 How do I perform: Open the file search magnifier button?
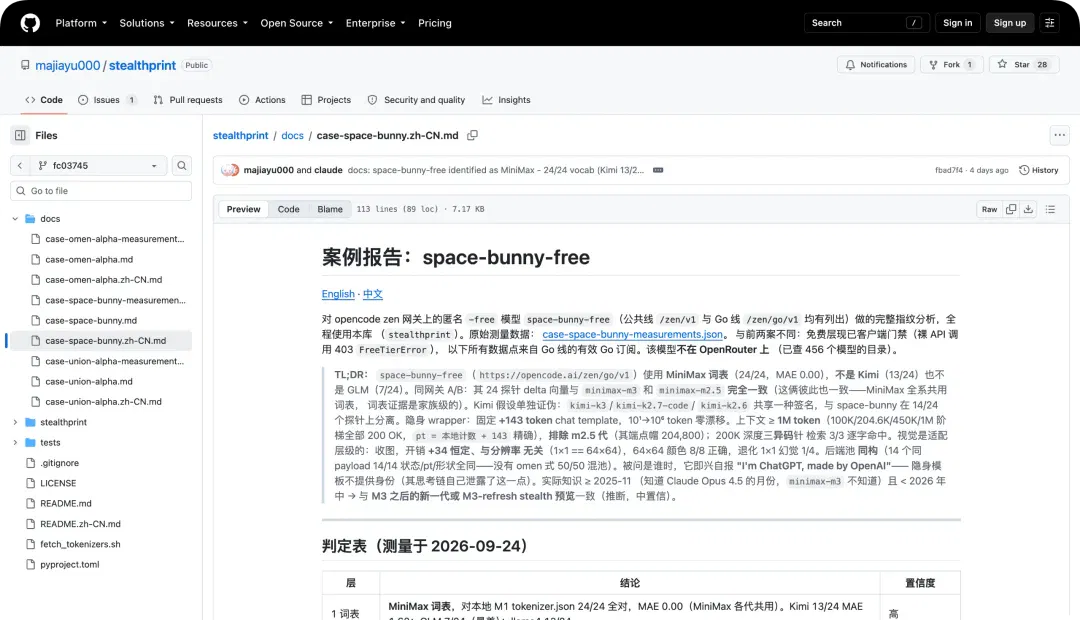click(182, 165)
